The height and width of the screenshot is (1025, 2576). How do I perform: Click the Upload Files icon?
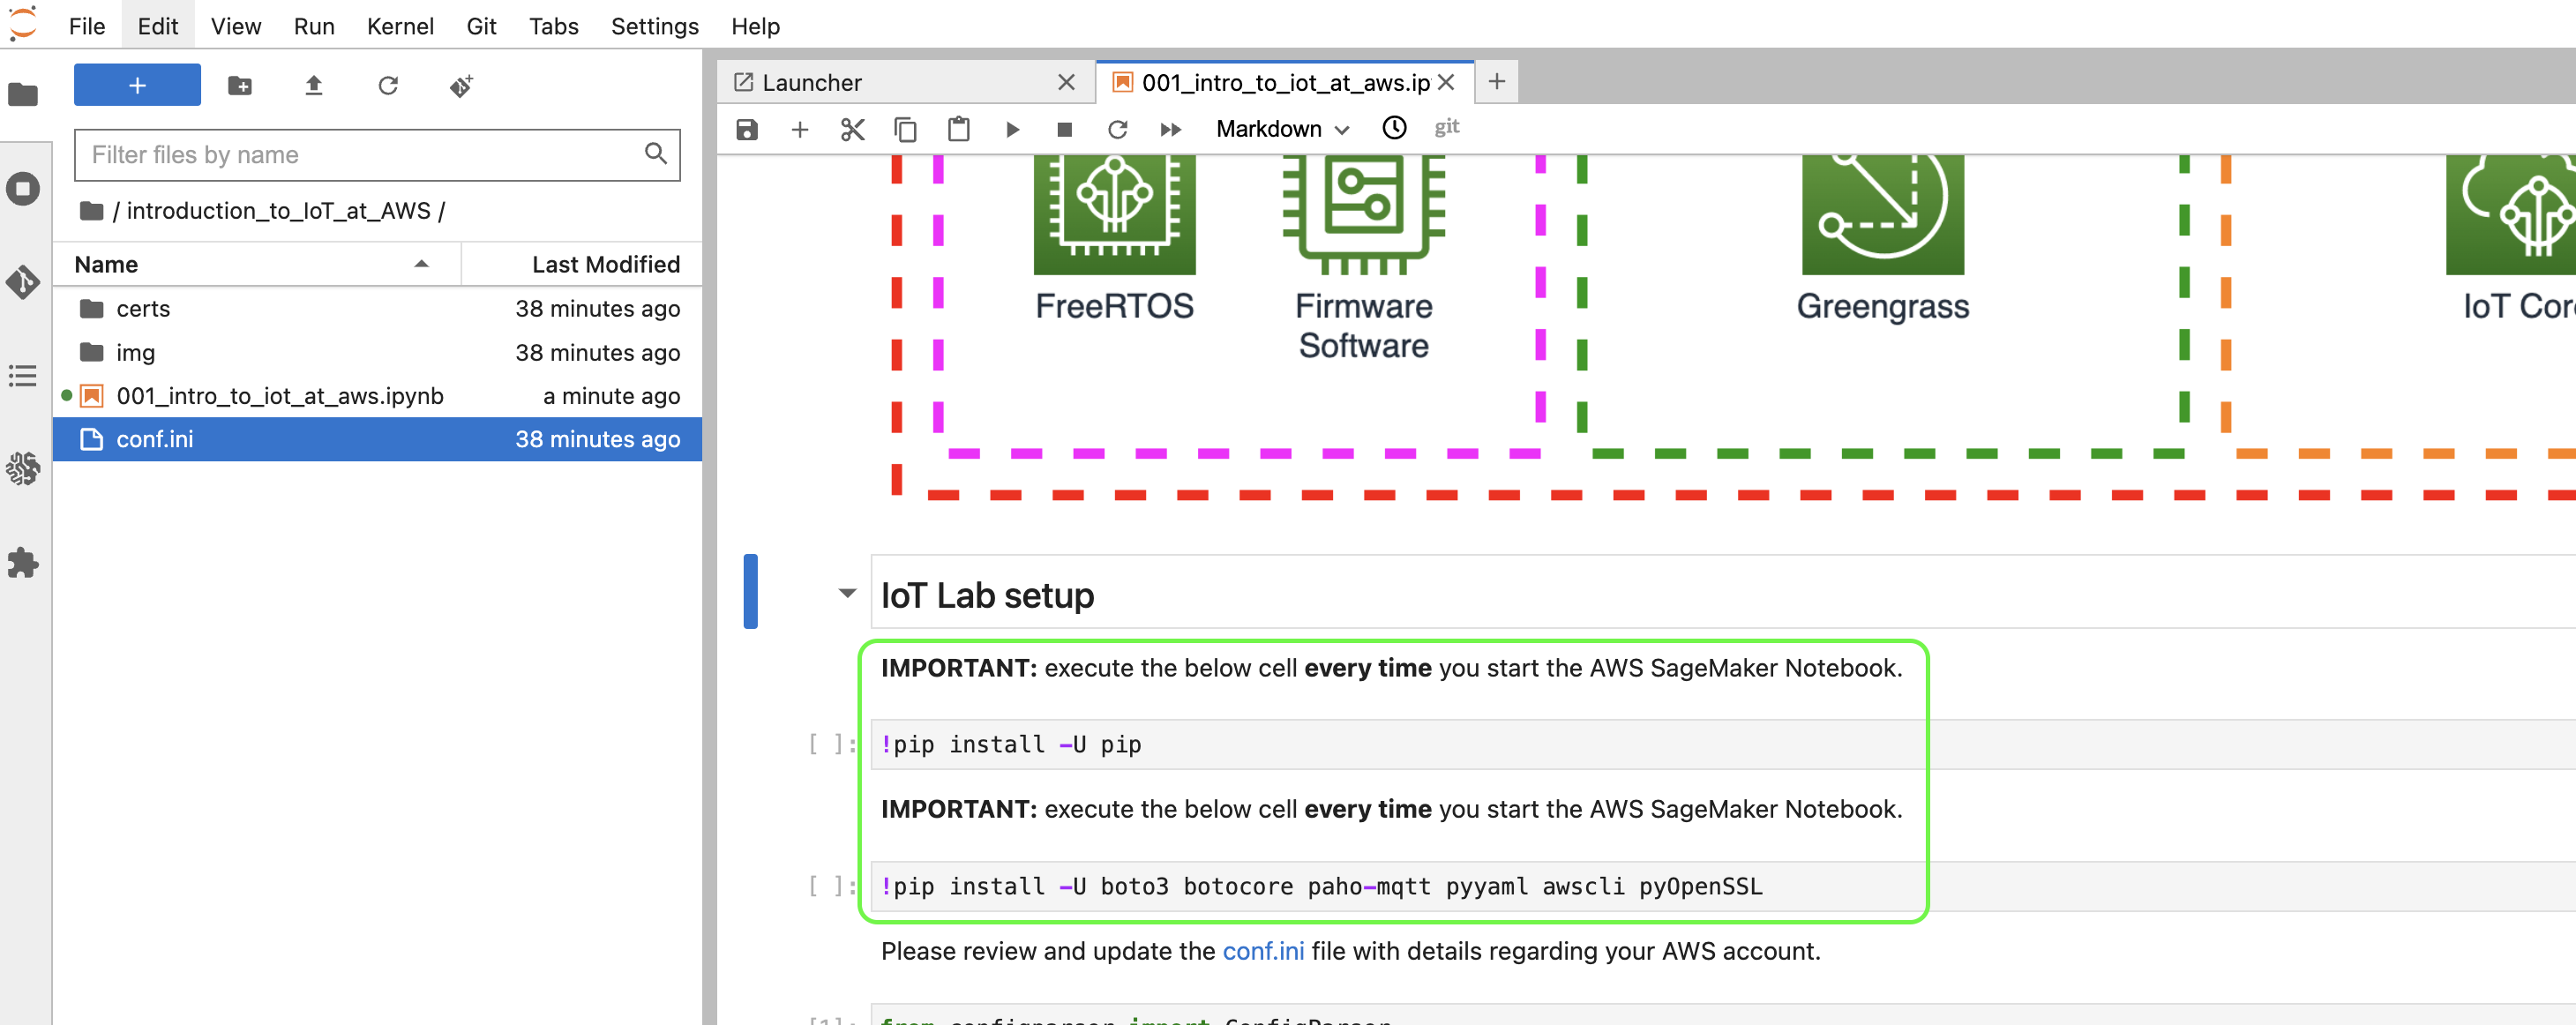(314, 86)
